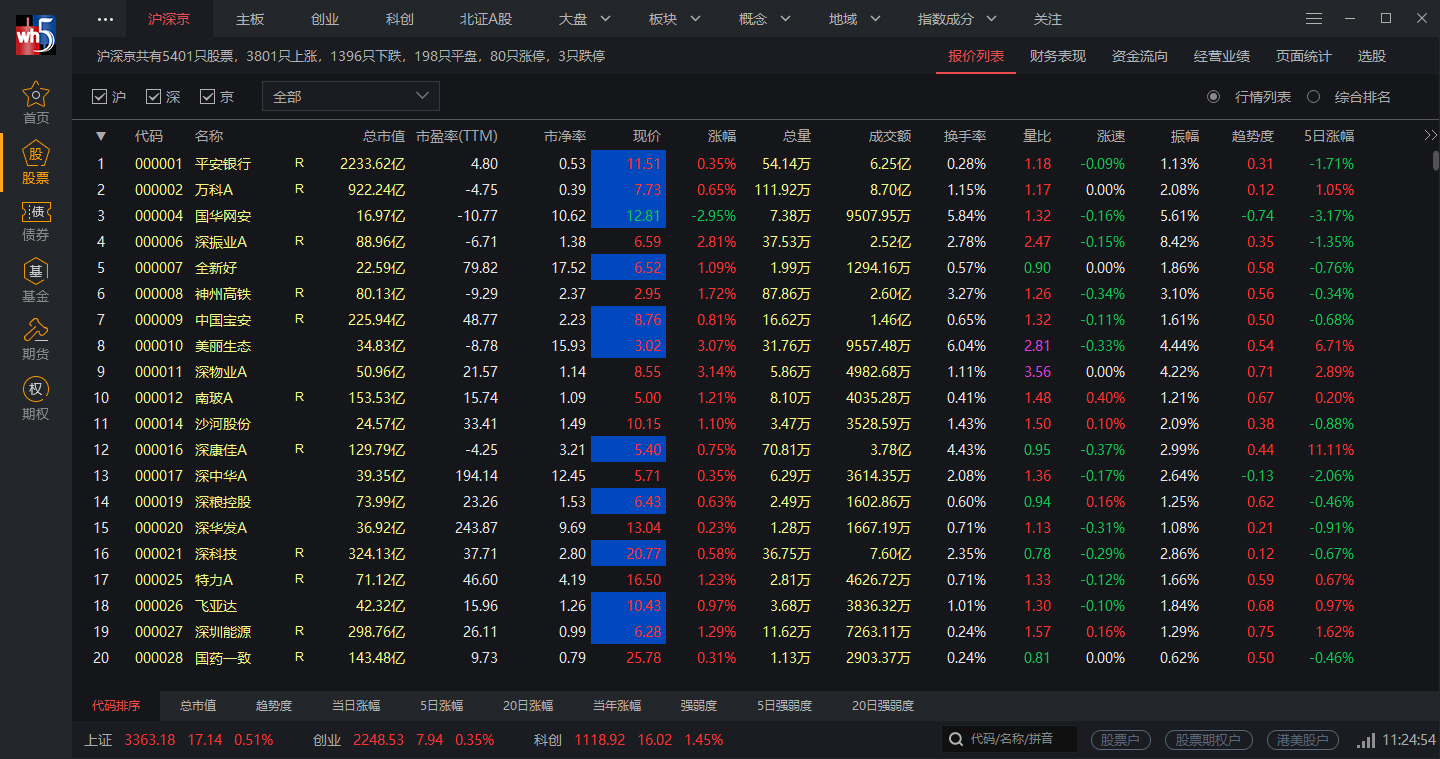Expand the 指数成分 dropdown menu
1440x759 pixels.
[x=958, y=19]
